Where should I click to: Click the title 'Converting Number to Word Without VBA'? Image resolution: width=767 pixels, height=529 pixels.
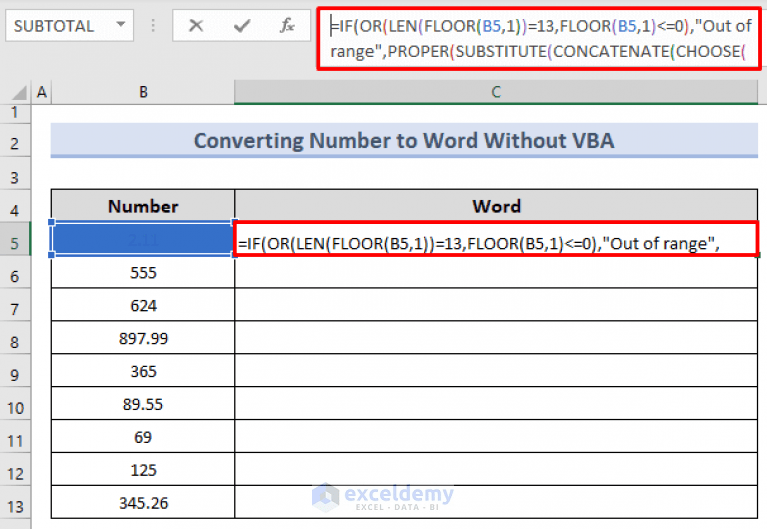click(405, 141)
